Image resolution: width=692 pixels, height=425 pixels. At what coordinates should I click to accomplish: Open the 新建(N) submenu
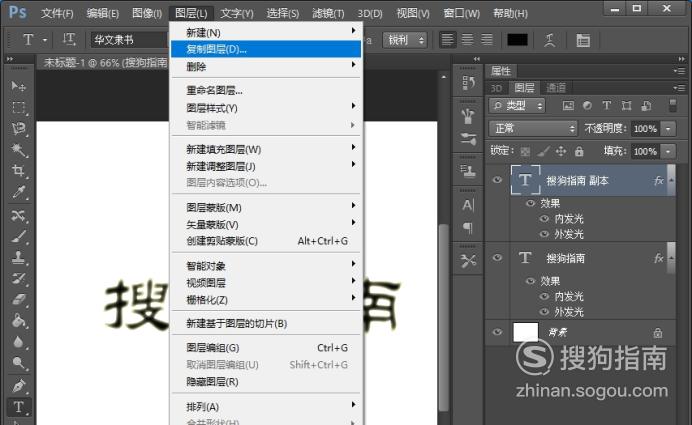266,32
